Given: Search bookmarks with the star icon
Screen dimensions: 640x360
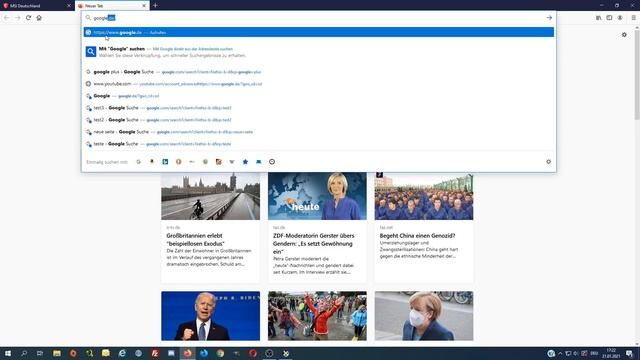Looking at the screenshot, I should [245, 162].
